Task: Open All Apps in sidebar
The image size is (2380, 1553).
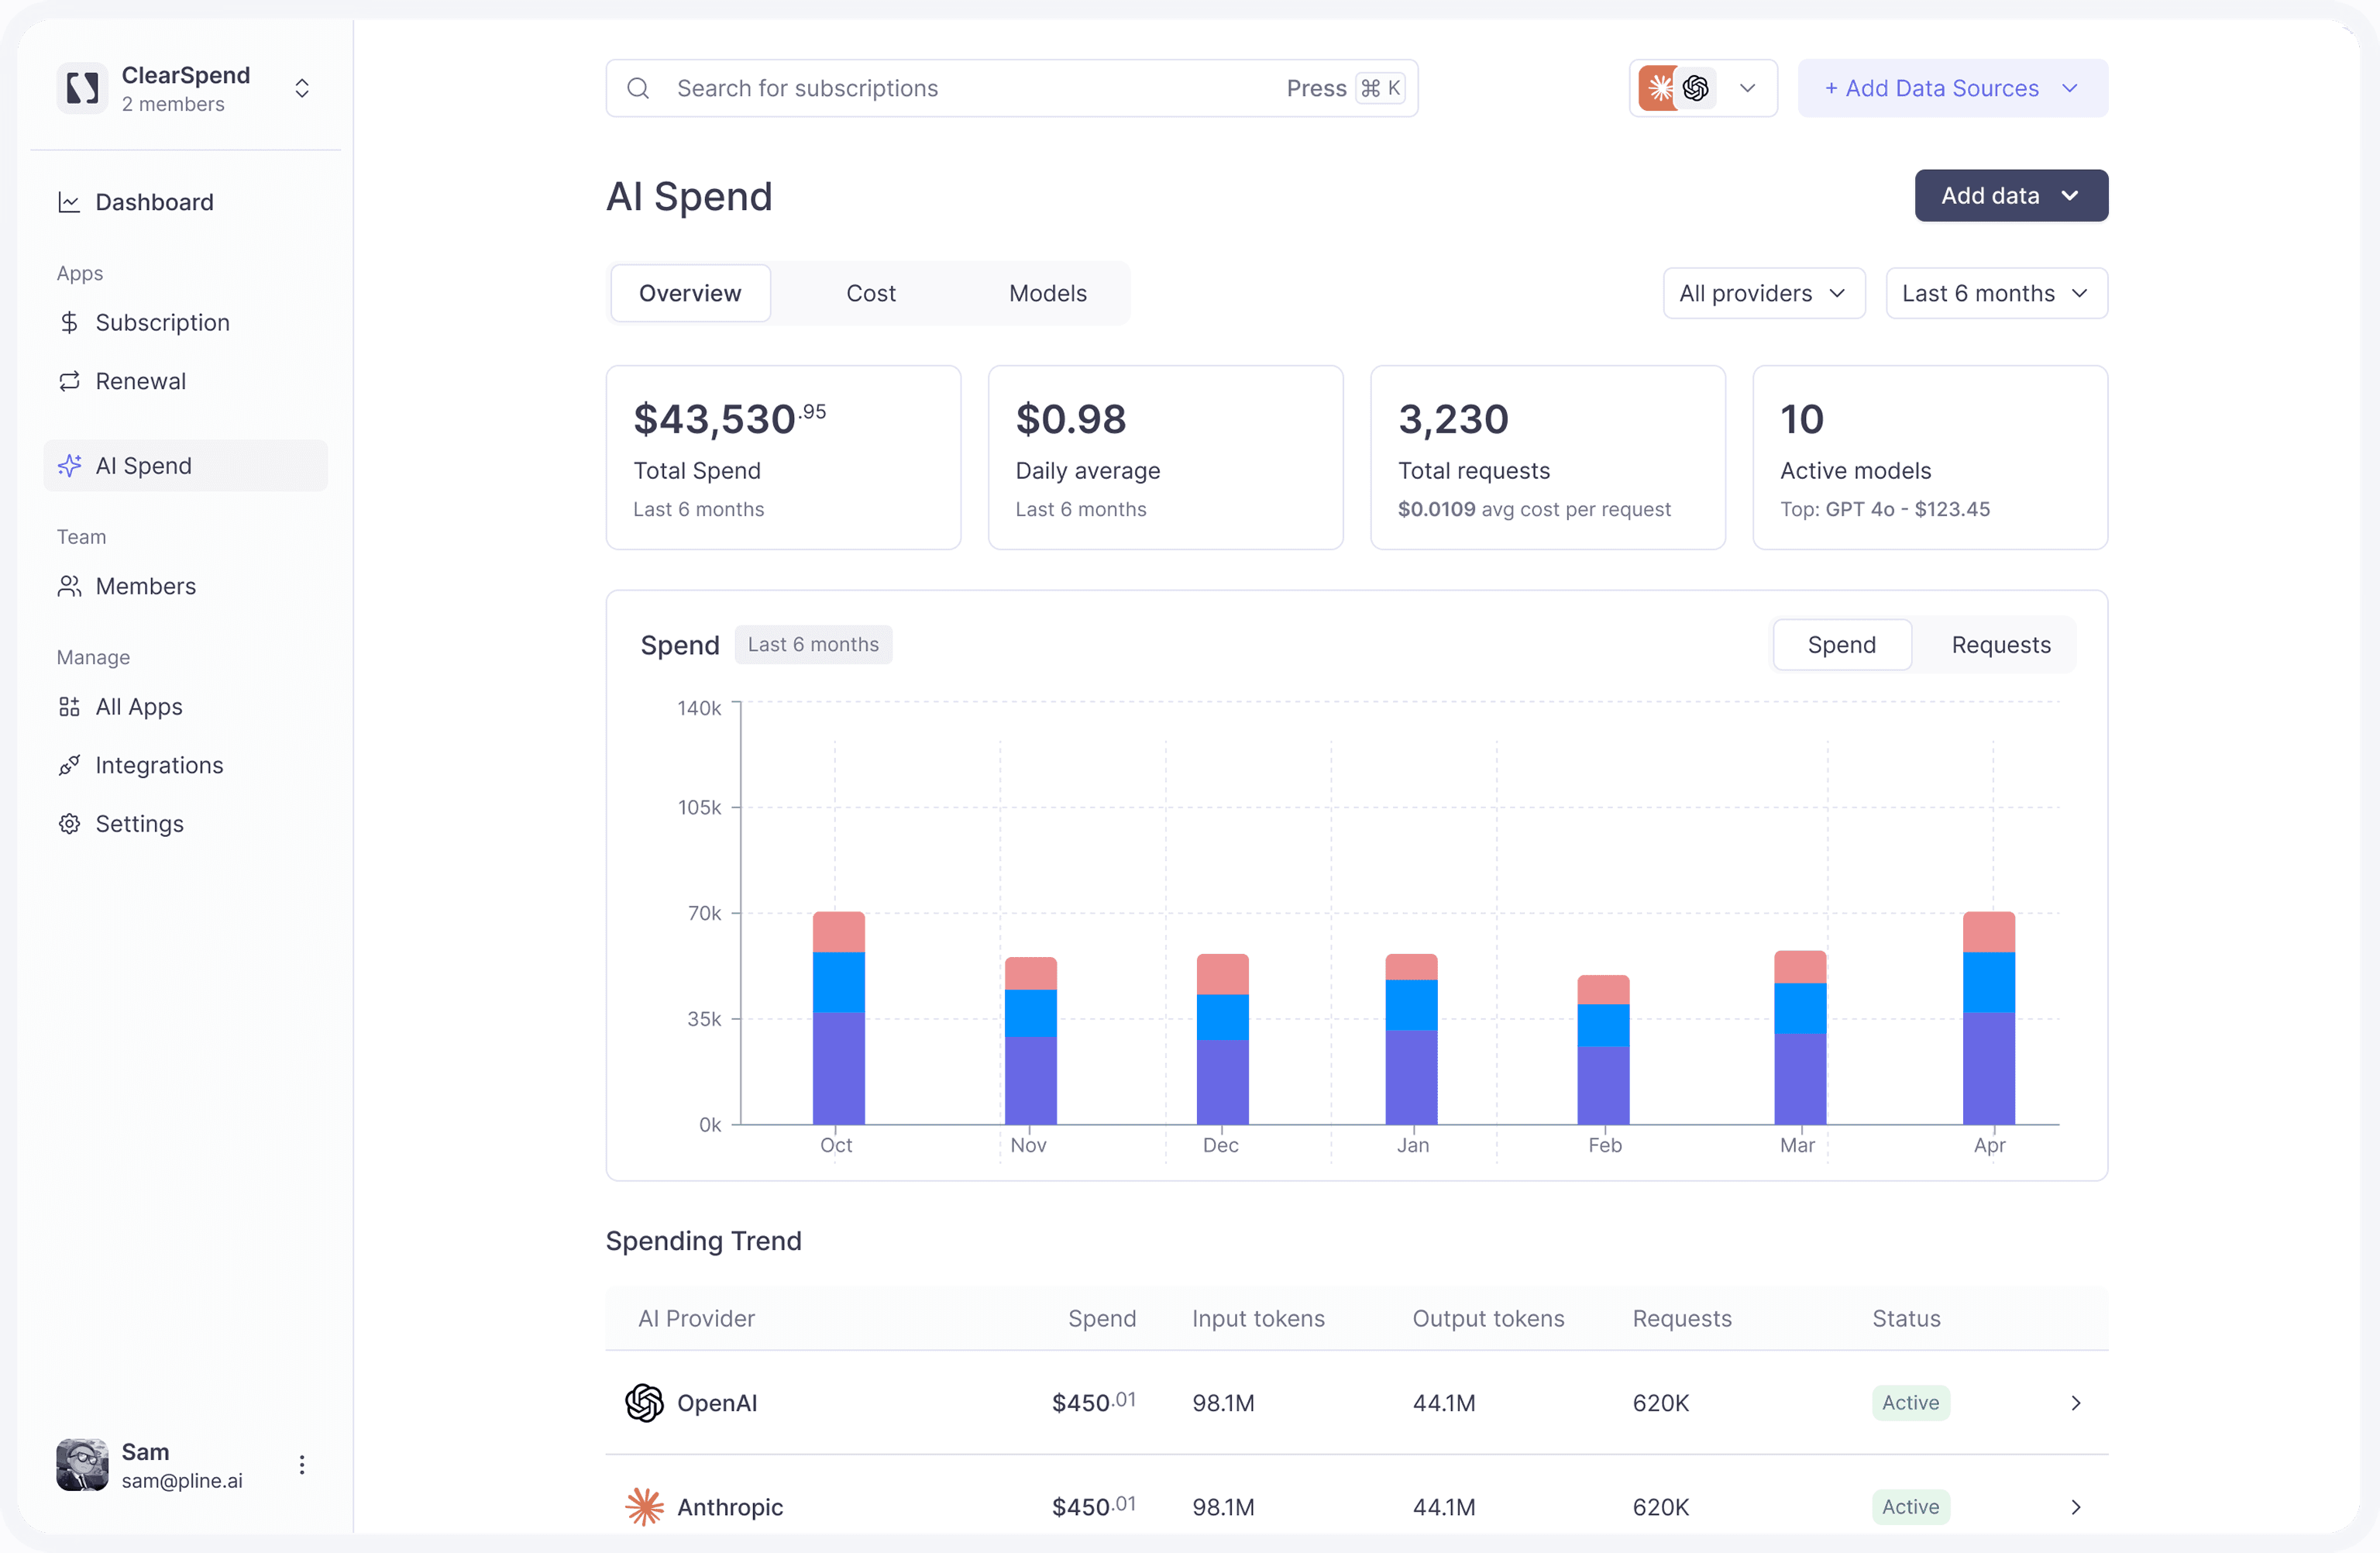Action: pos(185,707)
